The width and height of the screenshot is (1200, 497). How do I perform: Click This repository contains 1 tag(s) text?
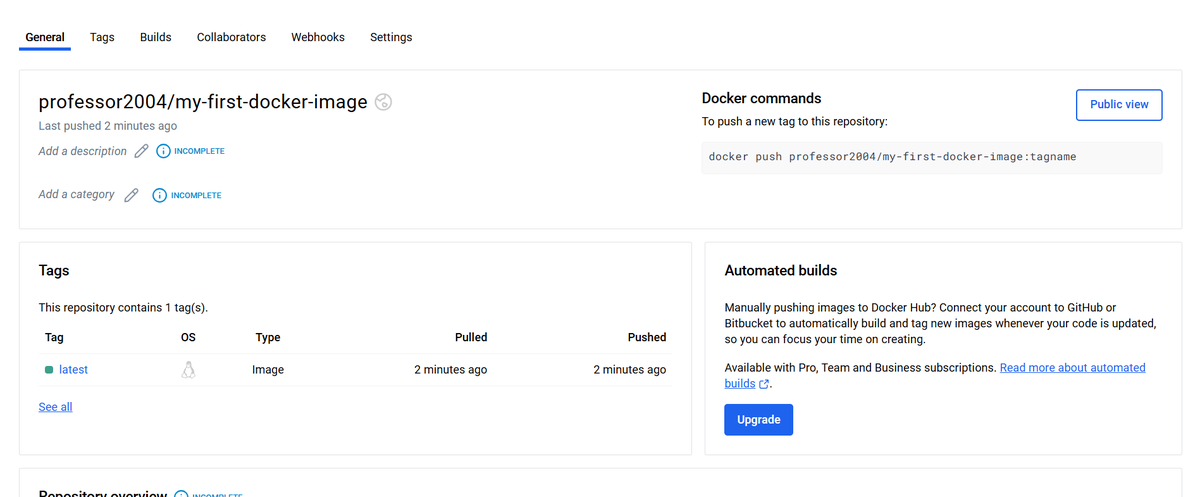[123, 308]
